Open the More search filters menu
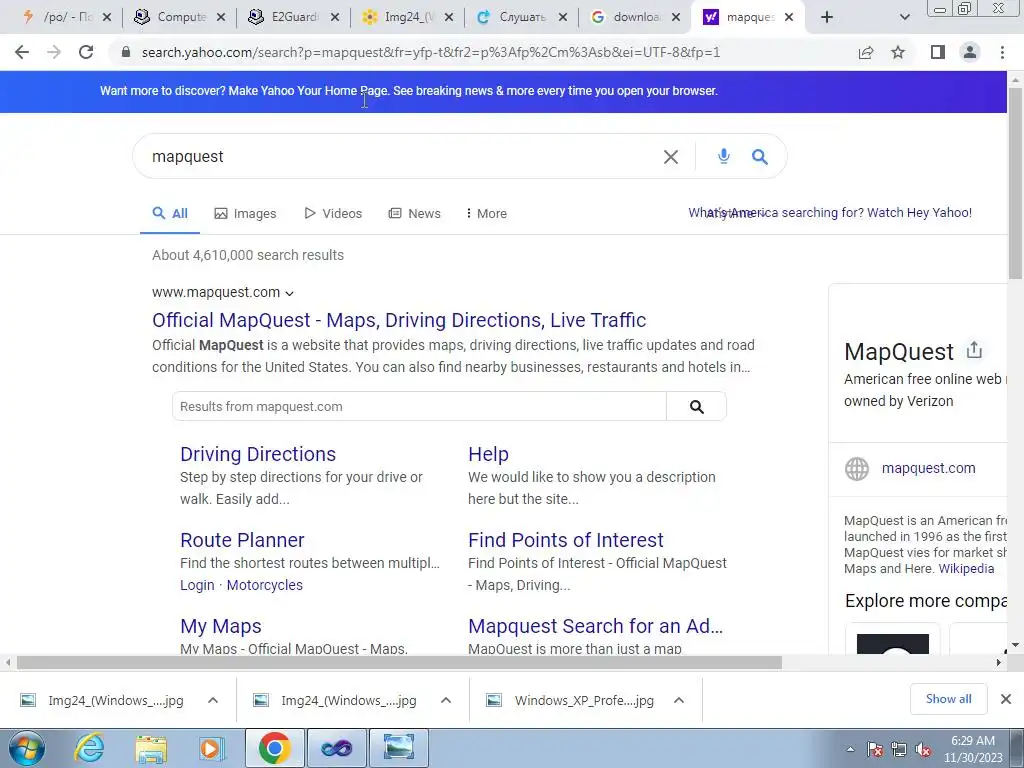 (x=486, y=214)
